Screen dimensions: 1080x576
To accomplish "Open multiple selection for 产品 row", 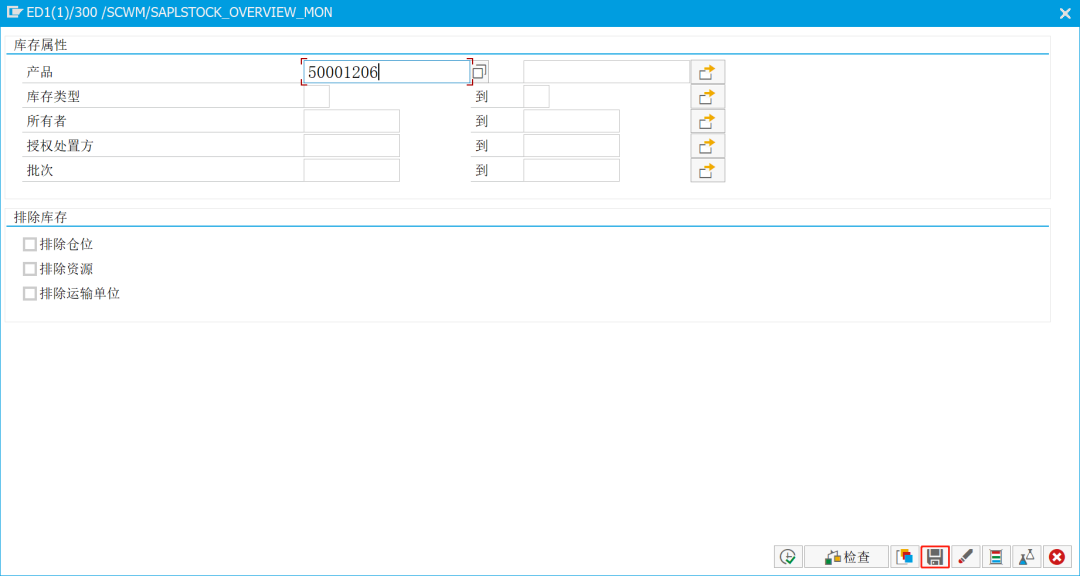I will point(707,72).
